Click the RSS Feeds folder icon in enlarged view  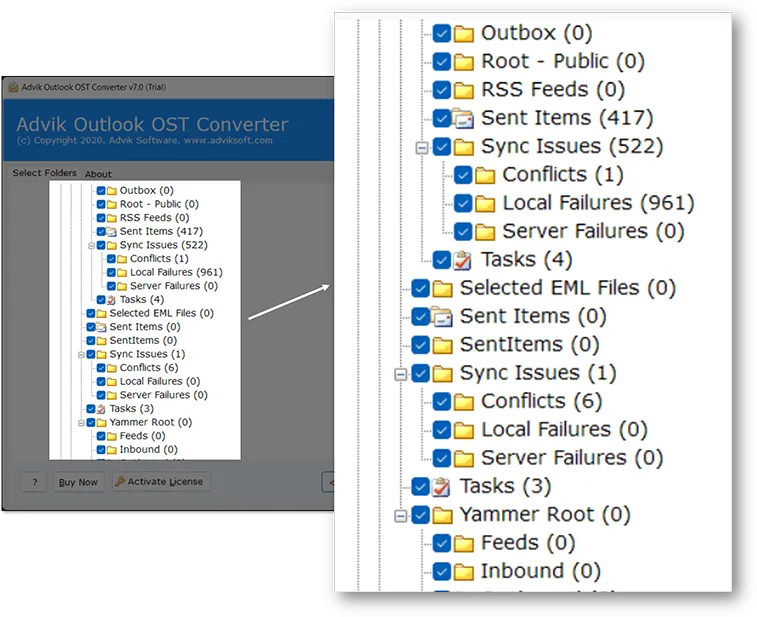click(x=464, y=90)
